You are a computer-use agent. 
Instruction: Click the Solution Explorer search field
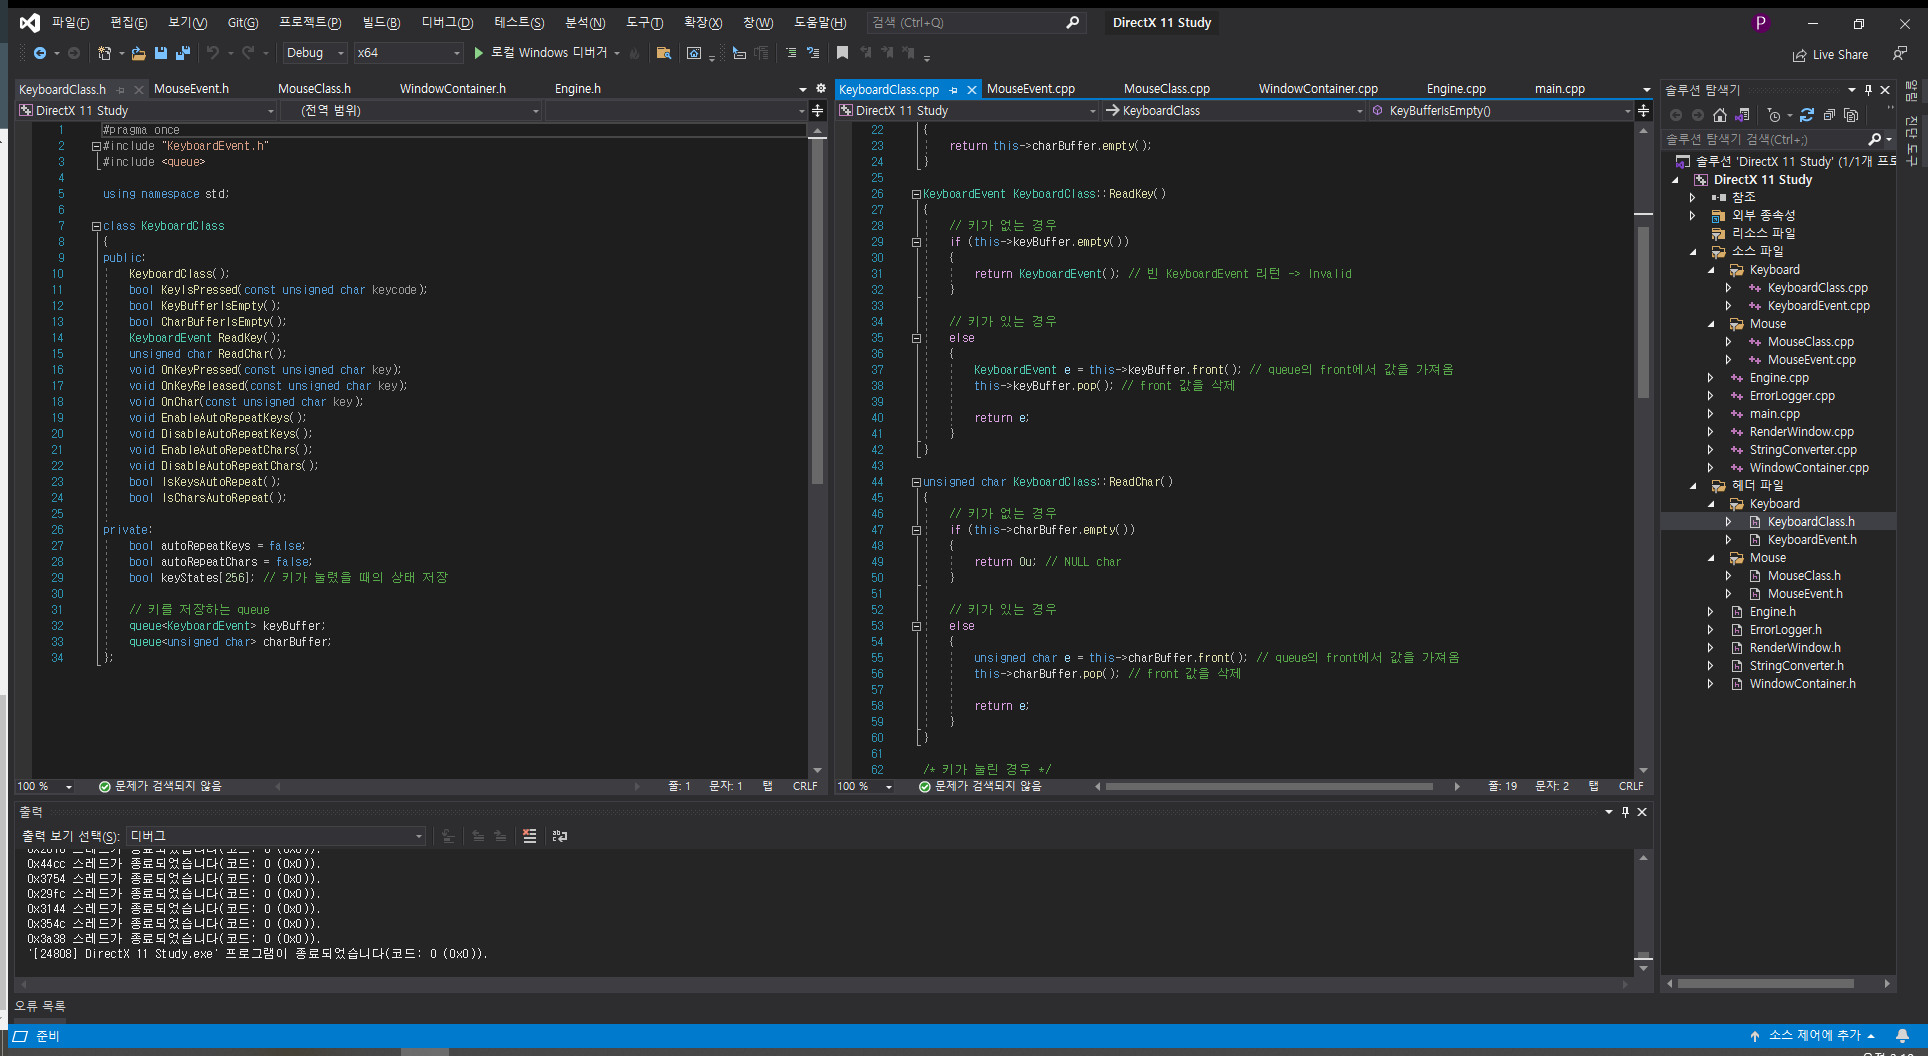pos(1764,139)
